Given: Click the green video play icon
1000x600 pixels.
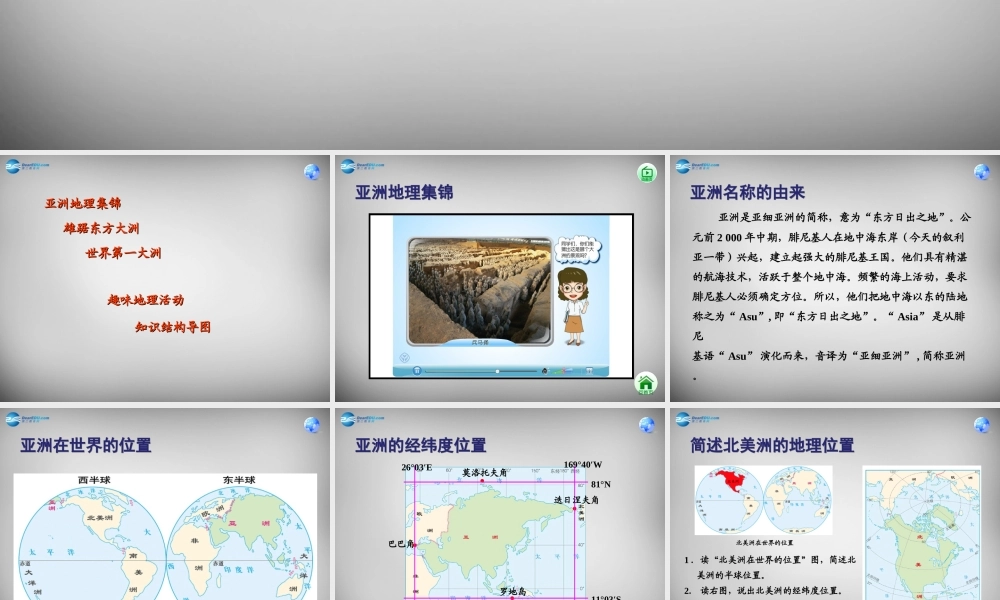Looking at the screenshot, I should [647, 173].
